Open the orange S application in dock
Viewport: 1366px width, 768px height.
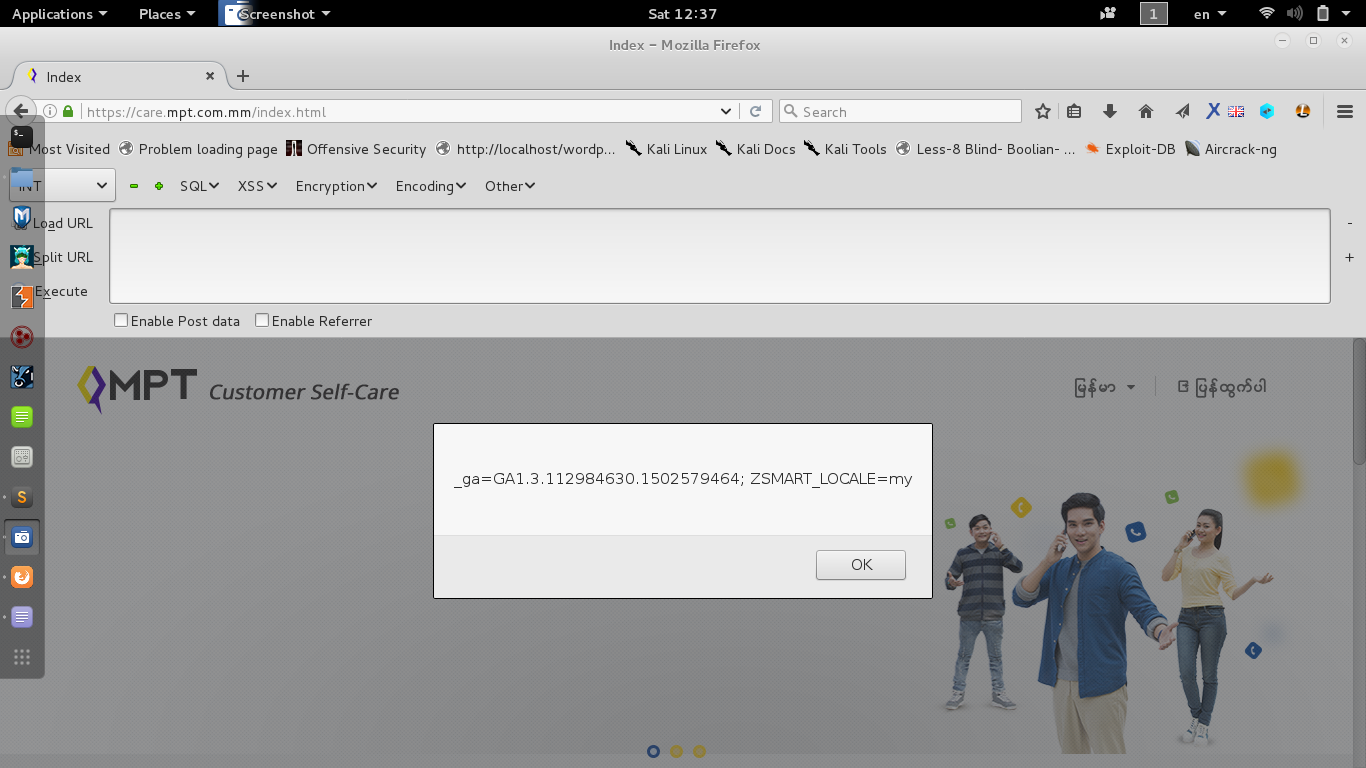point(22,497)
